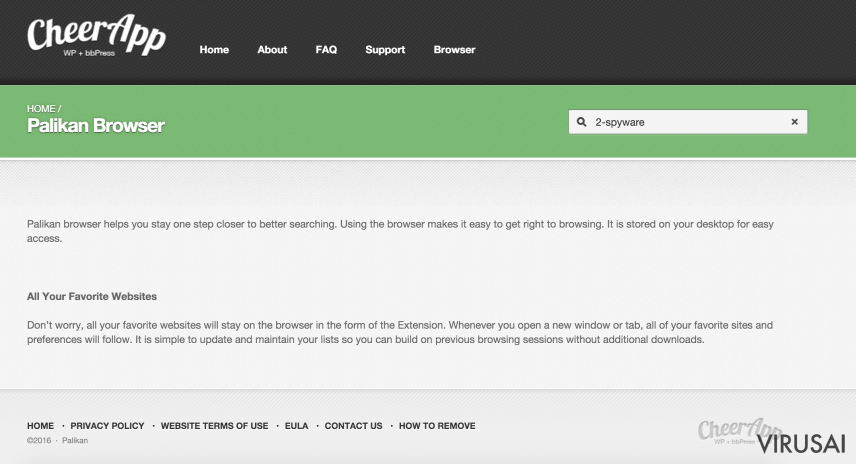Clear the search field with X
The image size is (856, 464).
pyautogui.click(x=794, y=122)
